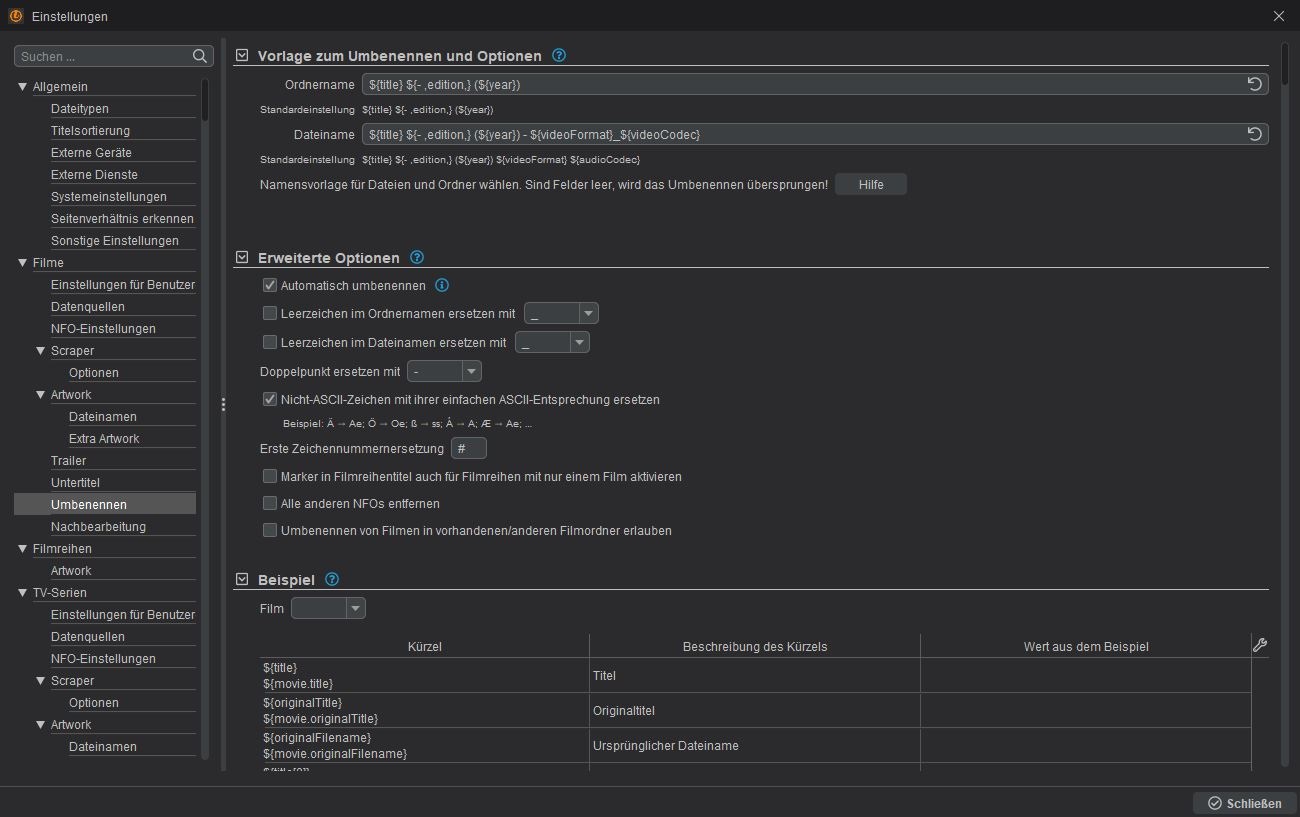
Task: Open Externe Geräte settings
Action: coord(91,152)
